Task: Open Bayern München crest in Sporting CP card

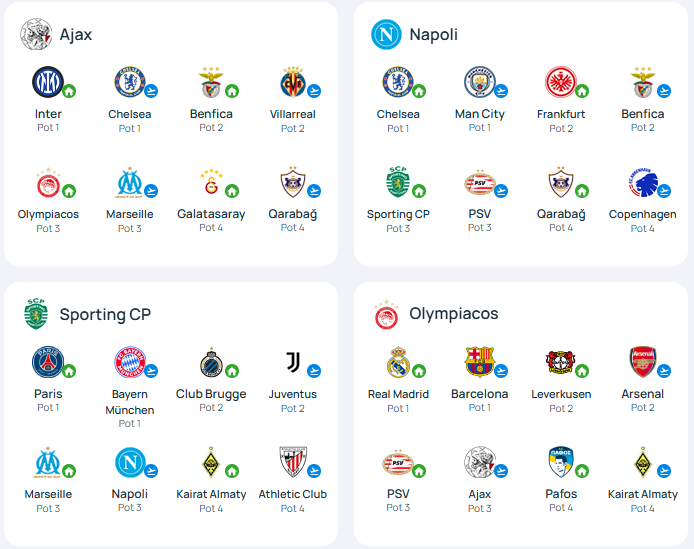Action: pos(130,362)
